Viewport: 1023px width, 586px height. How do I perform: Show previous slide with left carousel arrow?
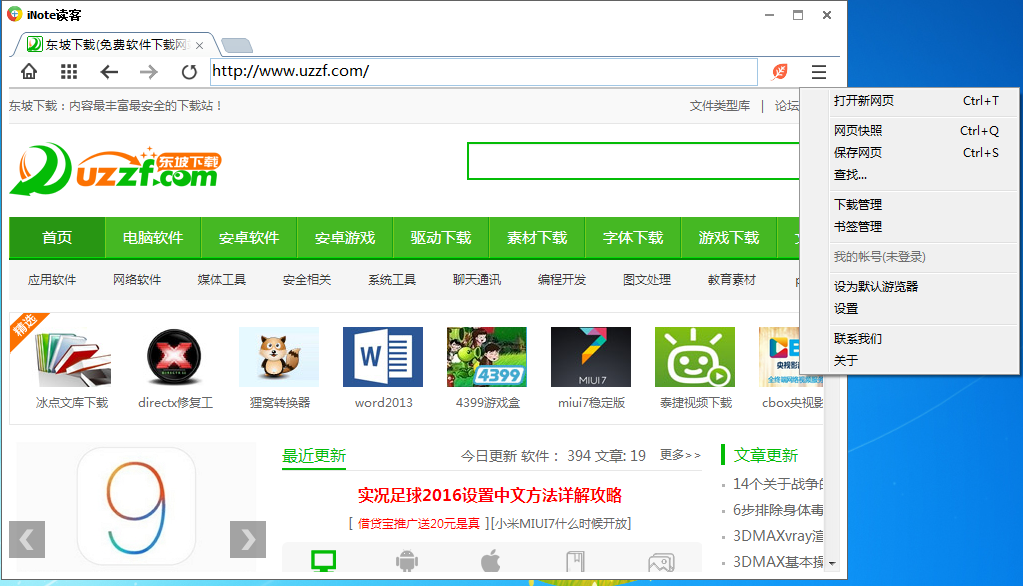(27, 540)
